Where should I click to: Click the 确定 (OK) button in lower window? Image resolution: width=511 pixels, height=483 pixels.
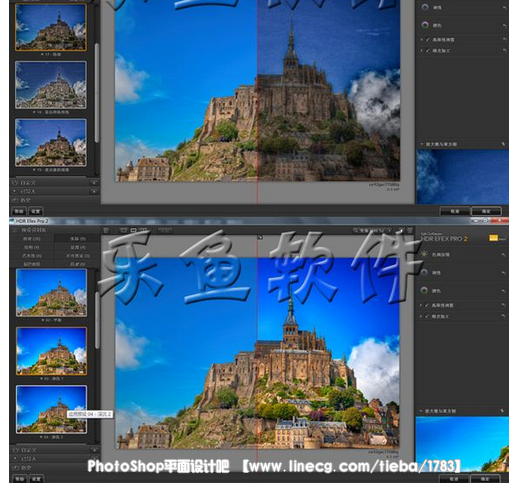pos(485,479)
